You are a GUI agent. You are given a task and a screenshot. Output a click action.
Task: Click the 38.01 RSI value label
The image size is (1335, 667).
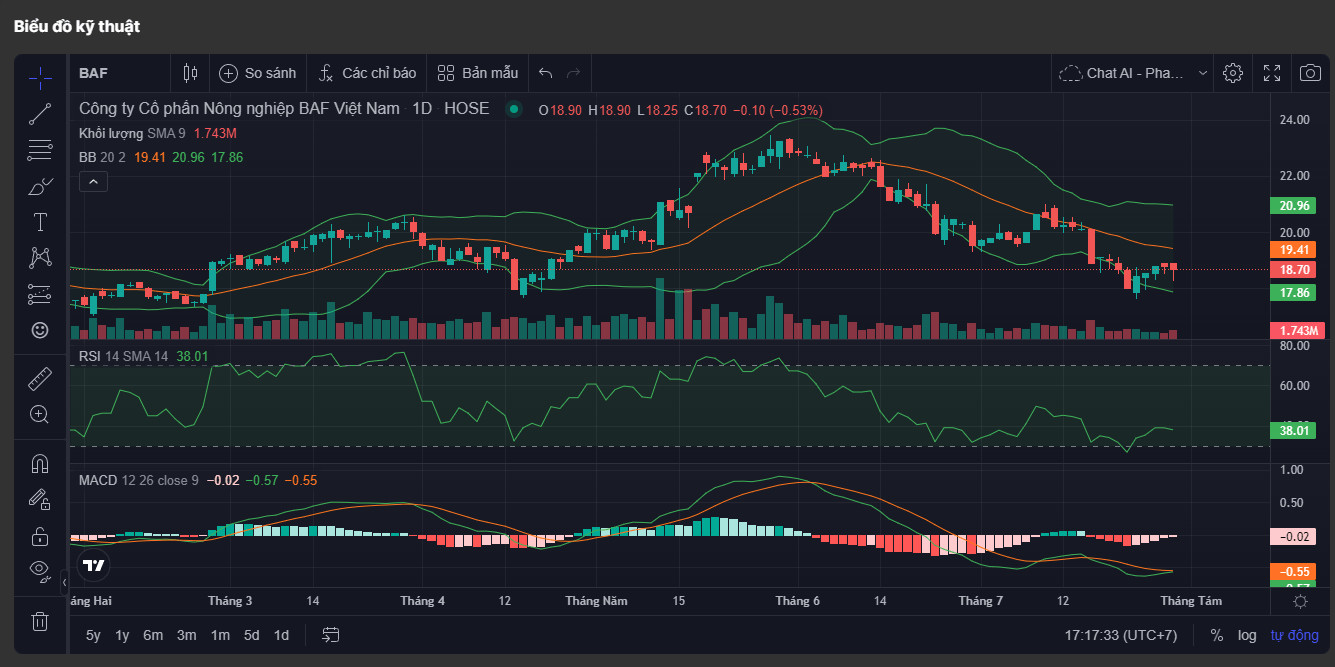[1291, 431]
